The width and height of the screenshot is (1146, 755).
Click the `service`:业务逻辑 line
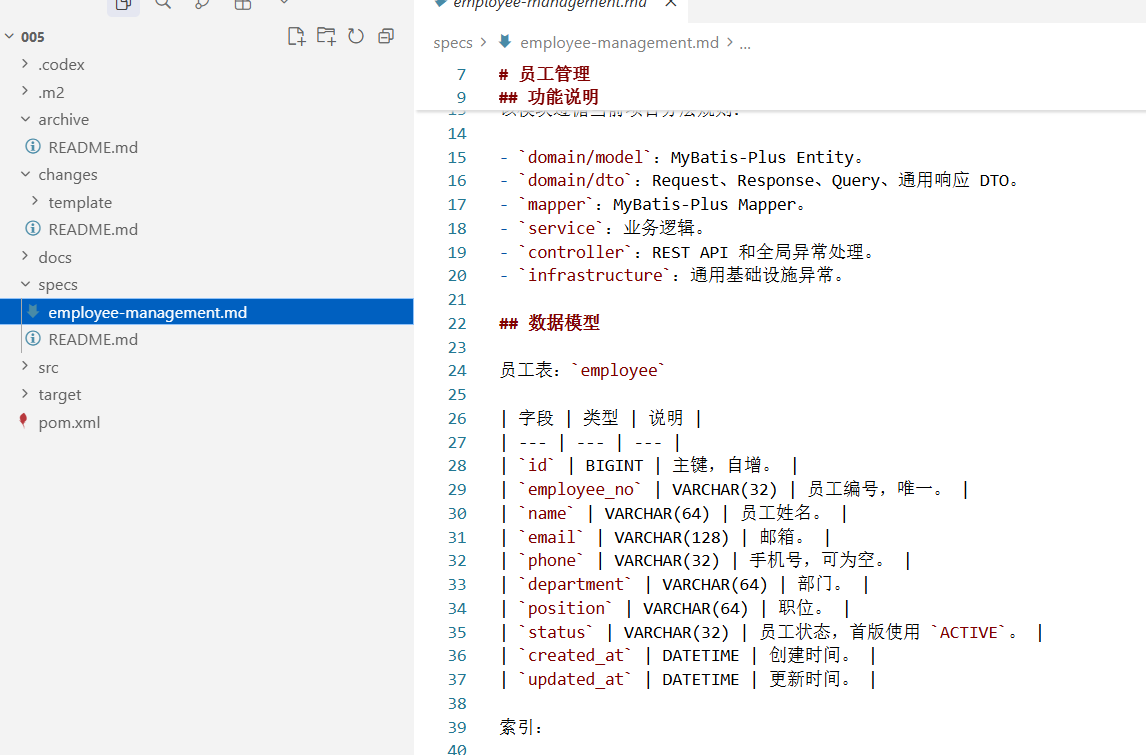[x=603, y=228]
